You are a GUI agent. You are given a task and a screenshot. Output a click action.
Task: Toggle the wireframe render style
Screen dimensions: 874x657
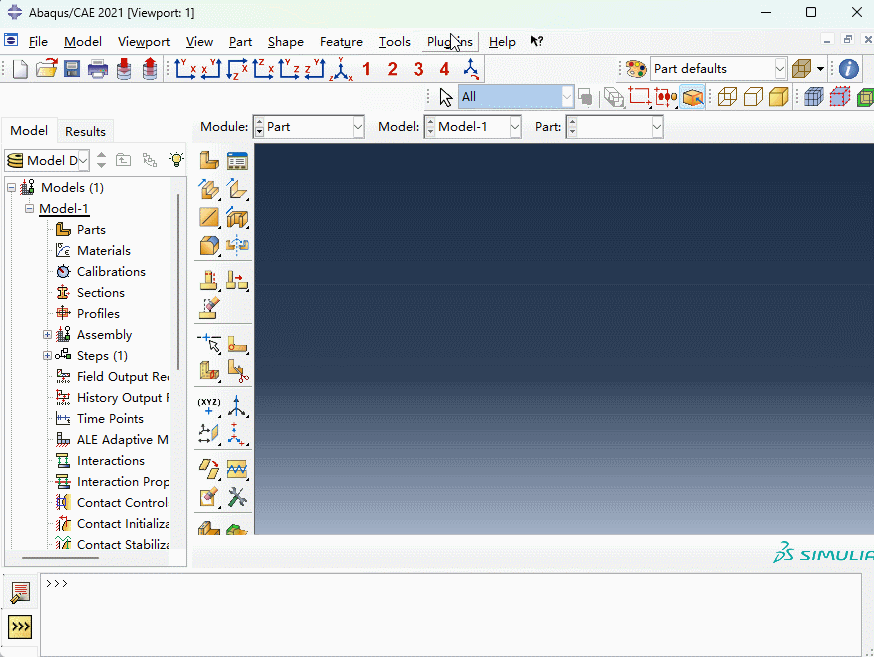728,97
